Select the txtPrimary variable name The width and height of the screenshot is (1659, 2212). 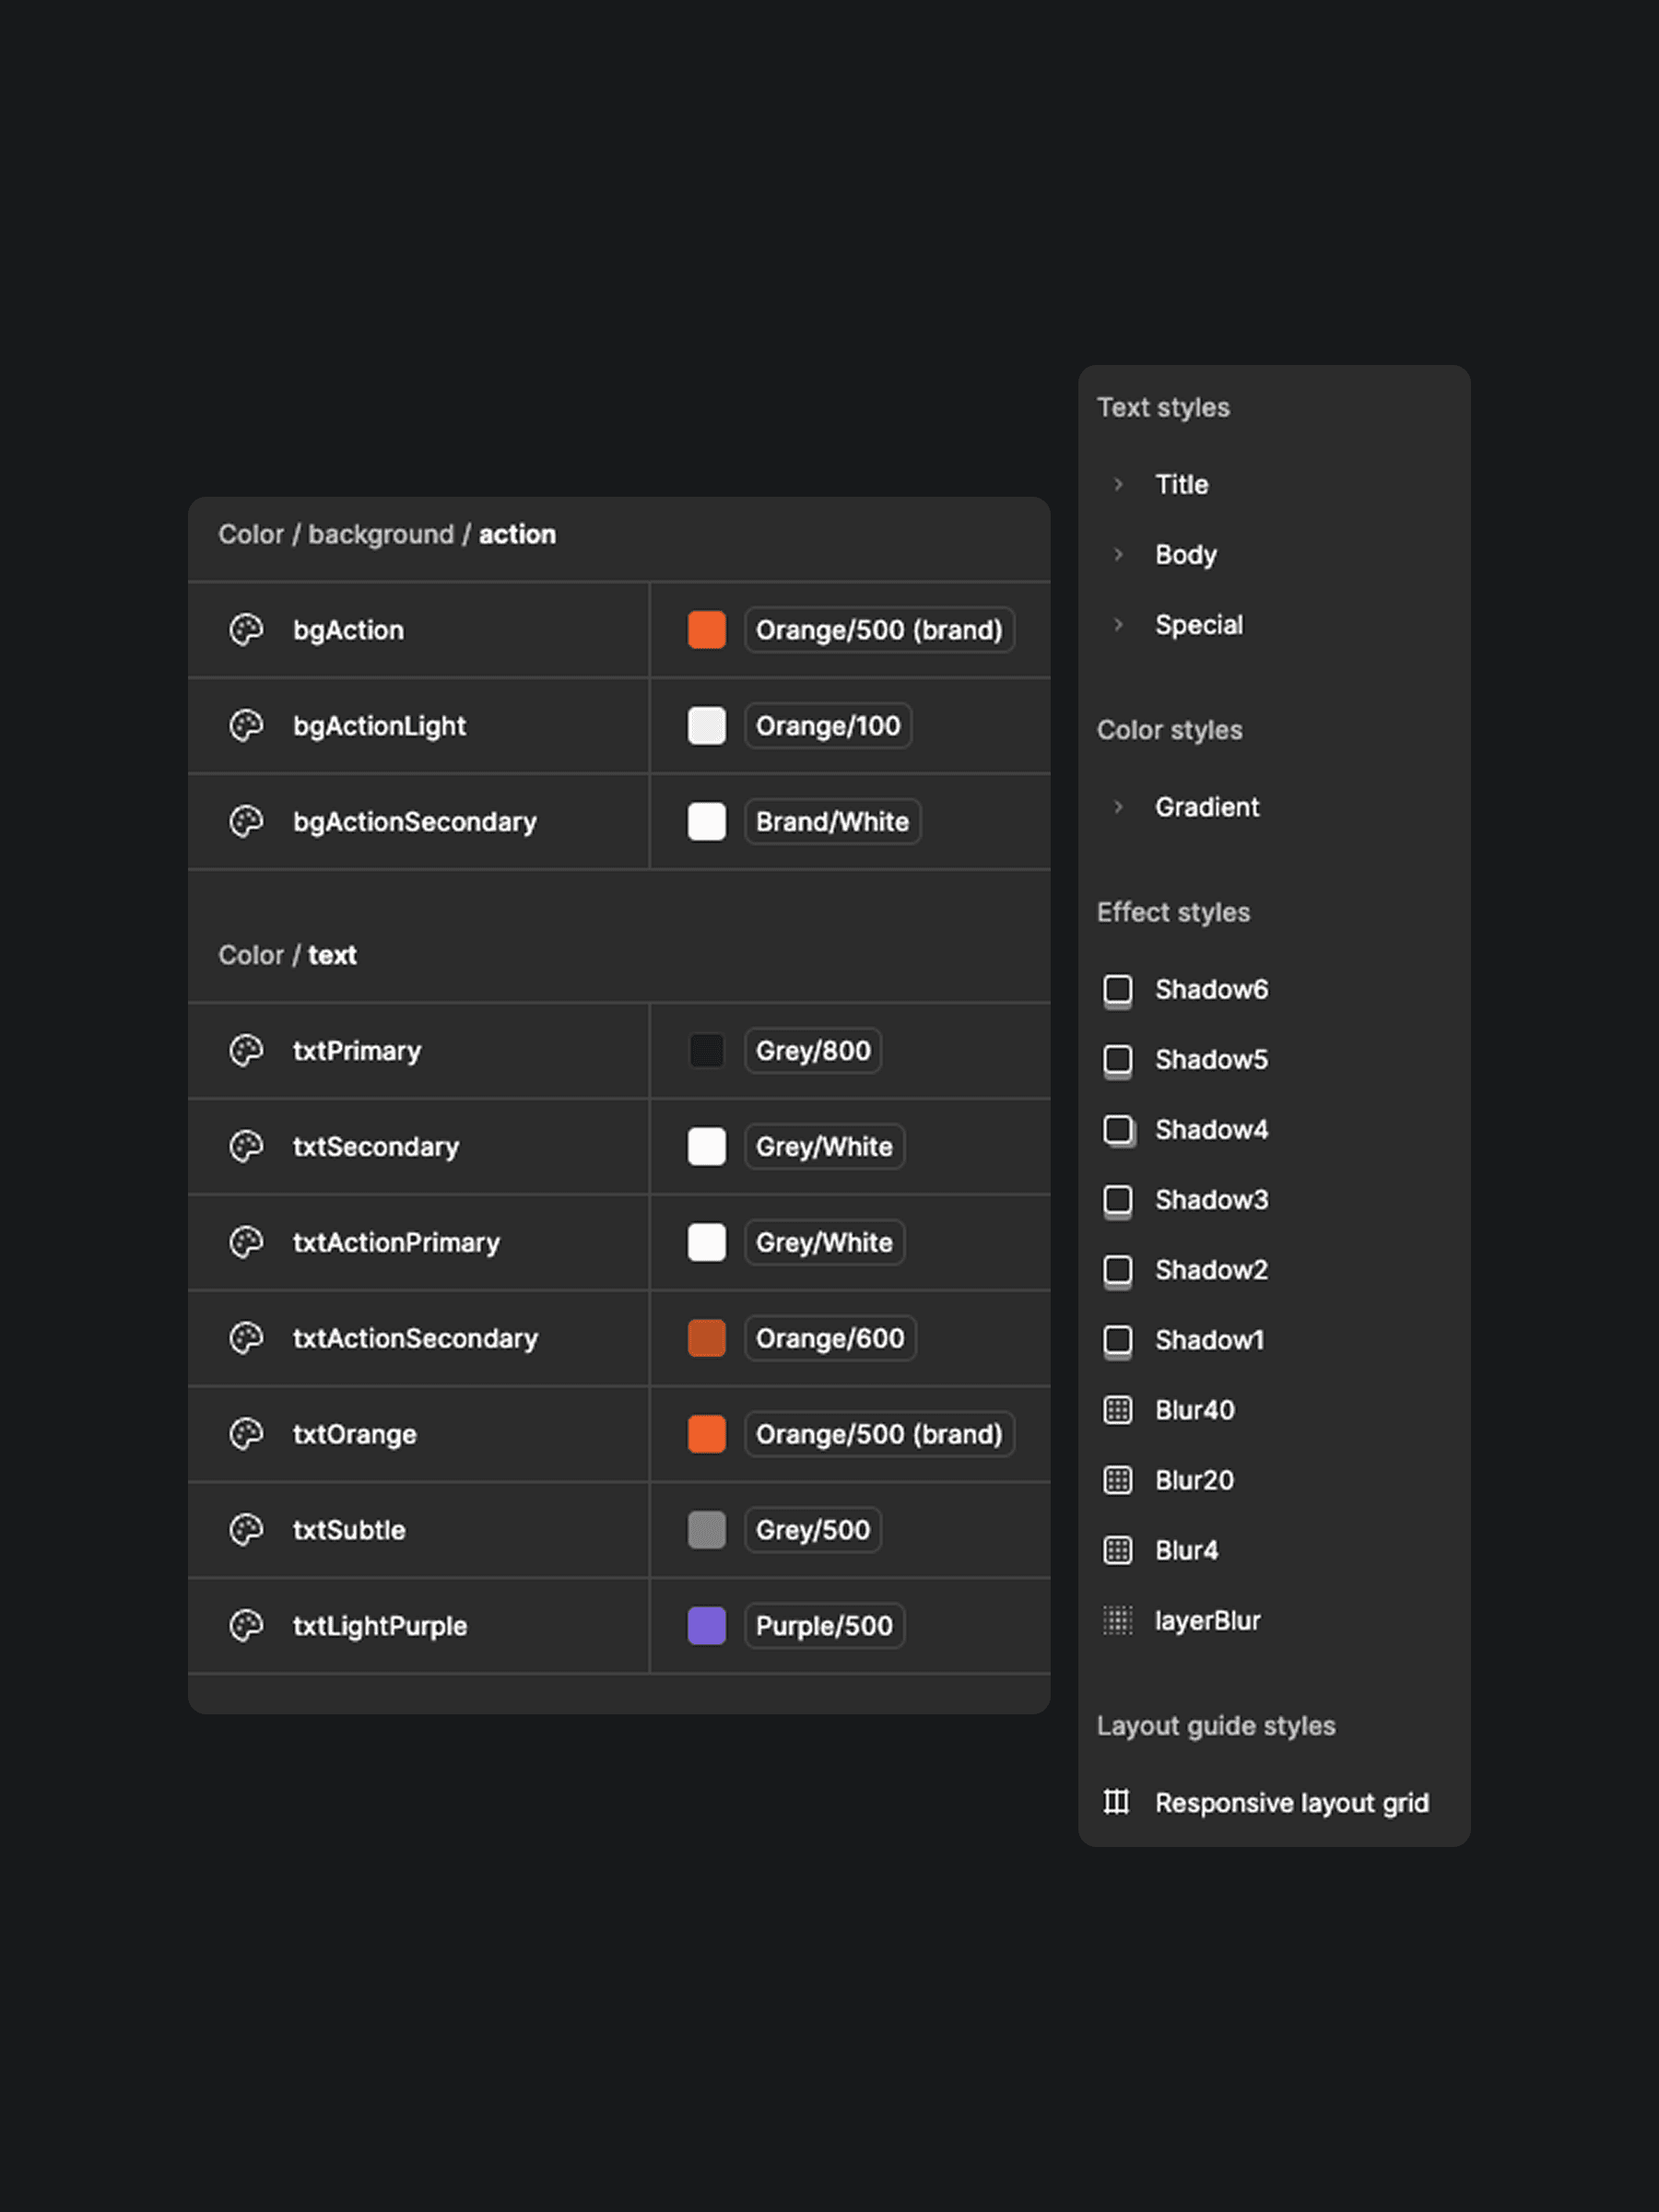[357, 1051]
